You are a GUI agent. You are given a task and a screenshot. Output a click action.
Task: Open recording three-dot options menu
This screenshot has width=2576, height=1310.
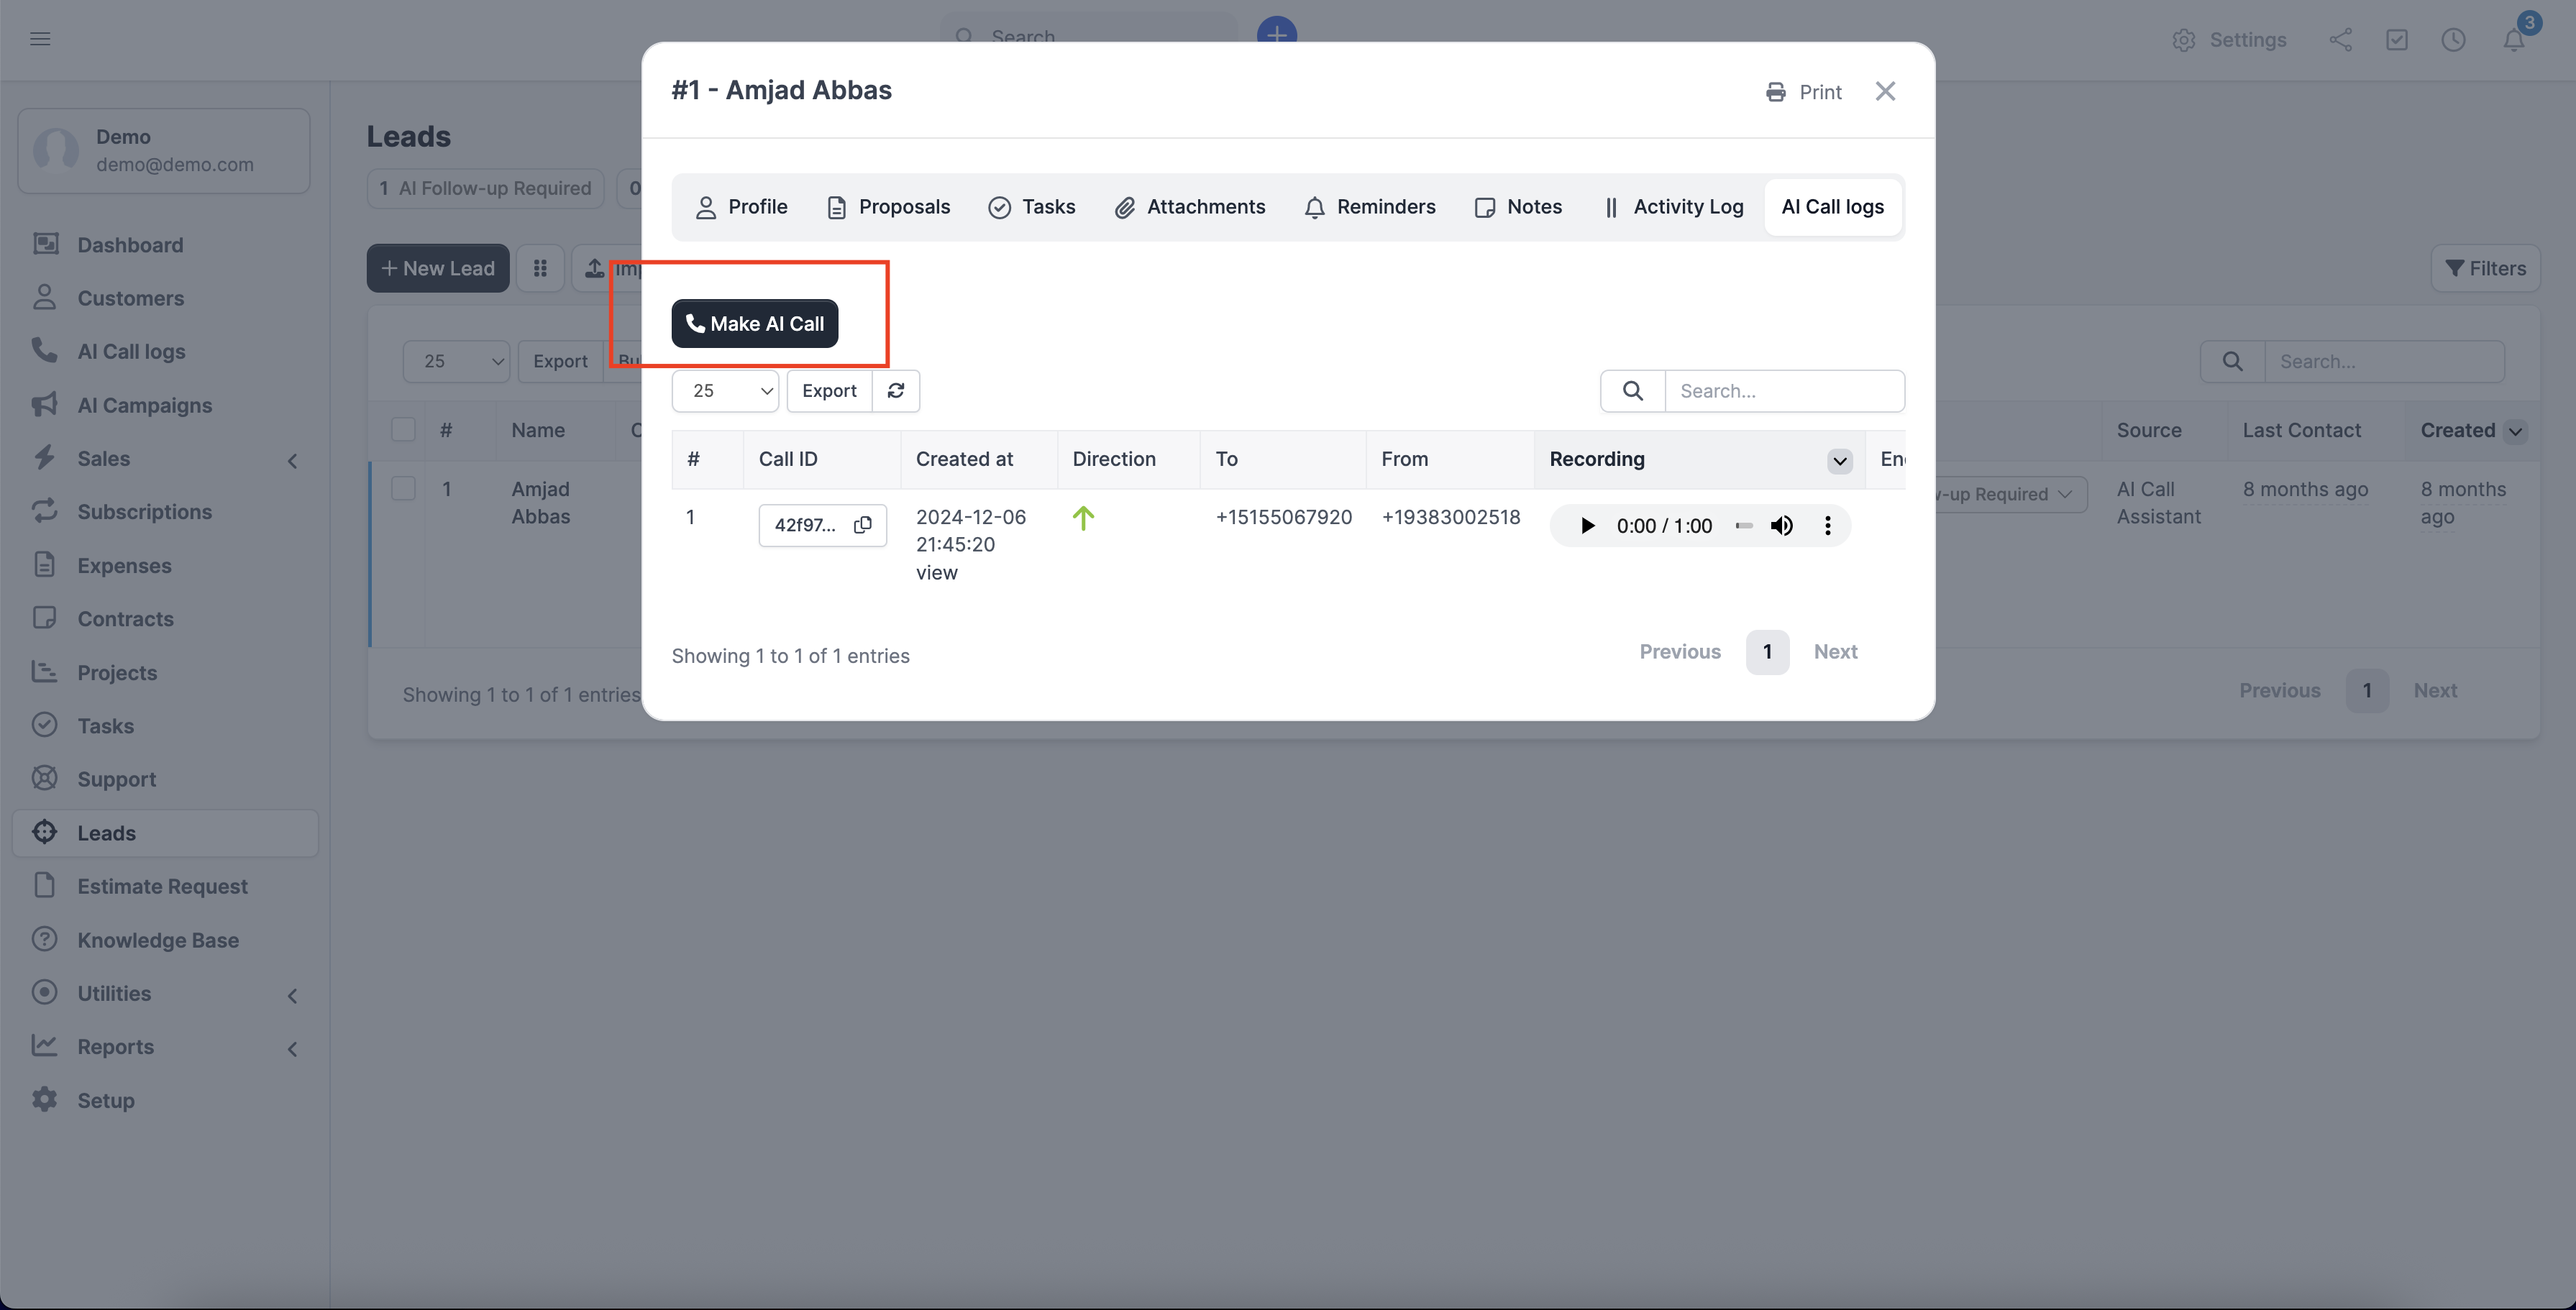pyautogui.click(x=1827, y=526)
